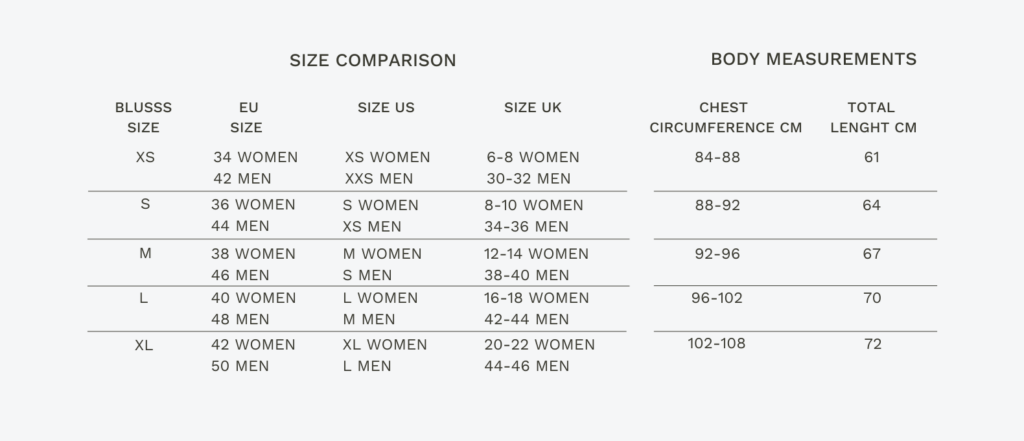
Task: Click the XXS MEN US size entry
Action: pyautogui.click(x=379, y=179)
